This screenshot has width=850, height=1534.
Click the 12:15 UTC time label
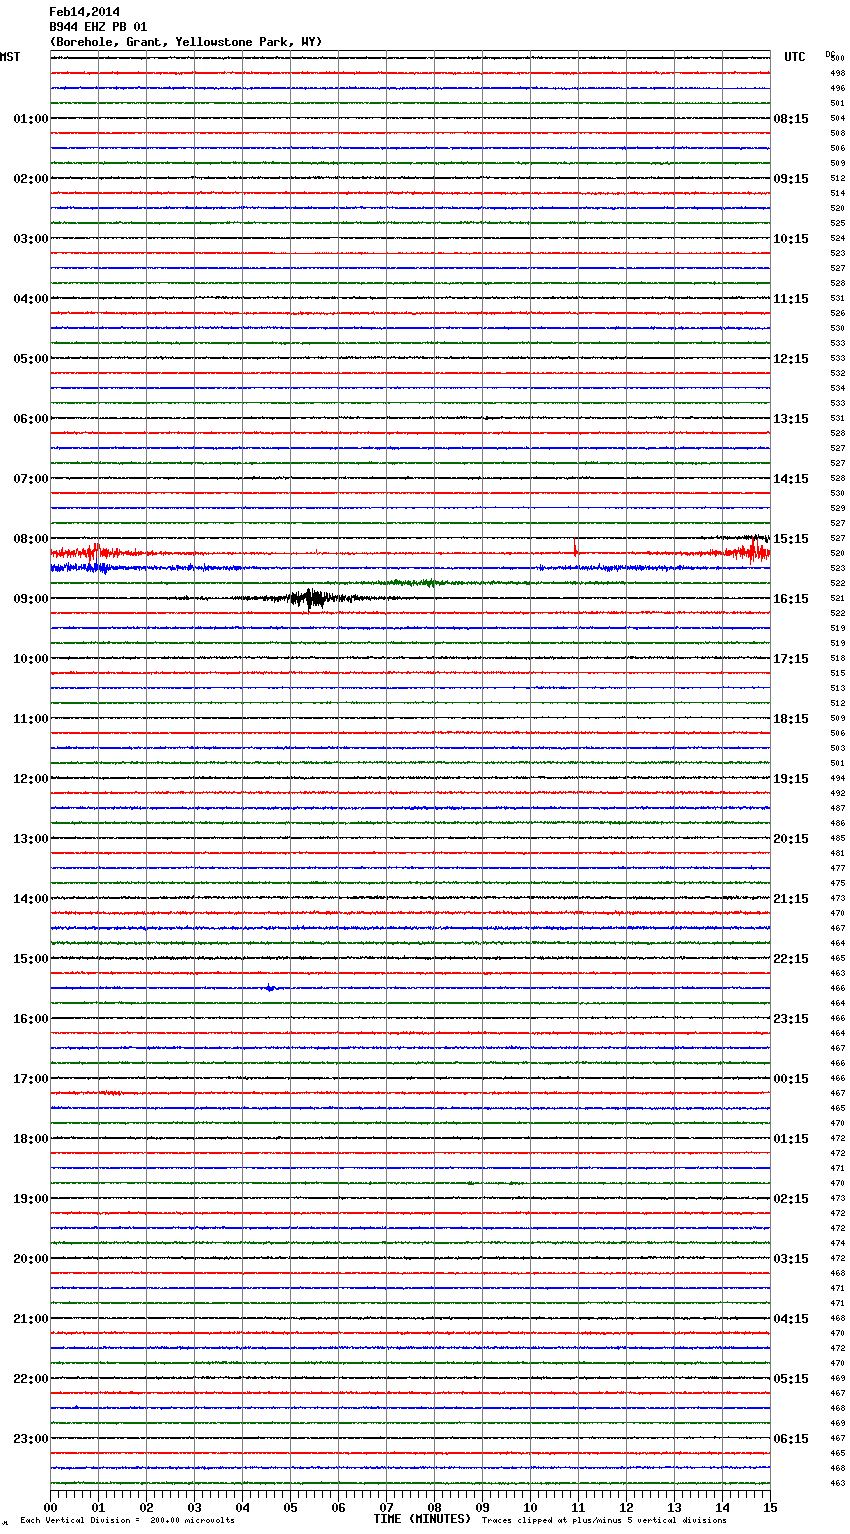point(791,359)
